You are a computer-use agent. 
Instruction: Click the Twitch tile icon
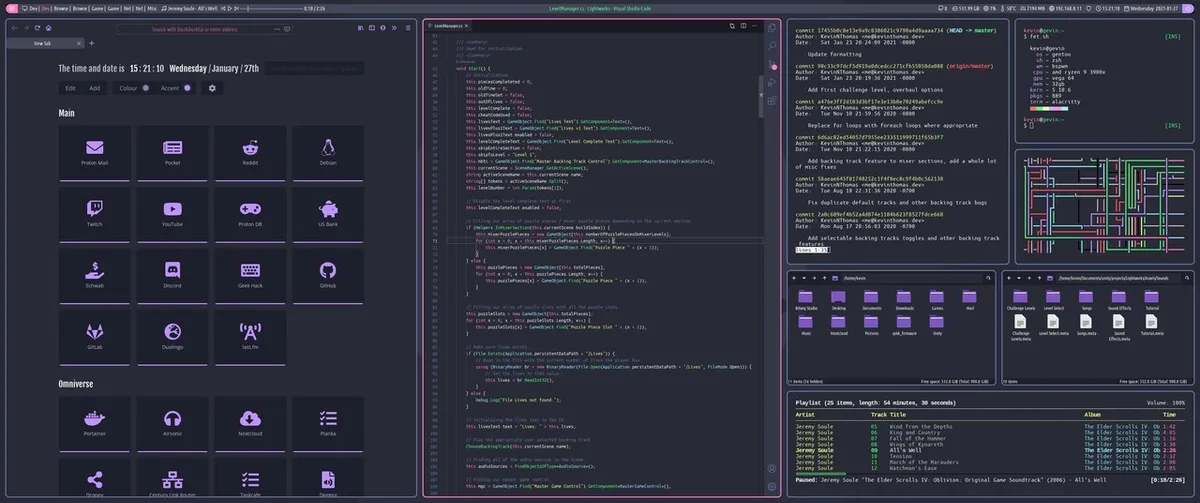coord(95,209)
